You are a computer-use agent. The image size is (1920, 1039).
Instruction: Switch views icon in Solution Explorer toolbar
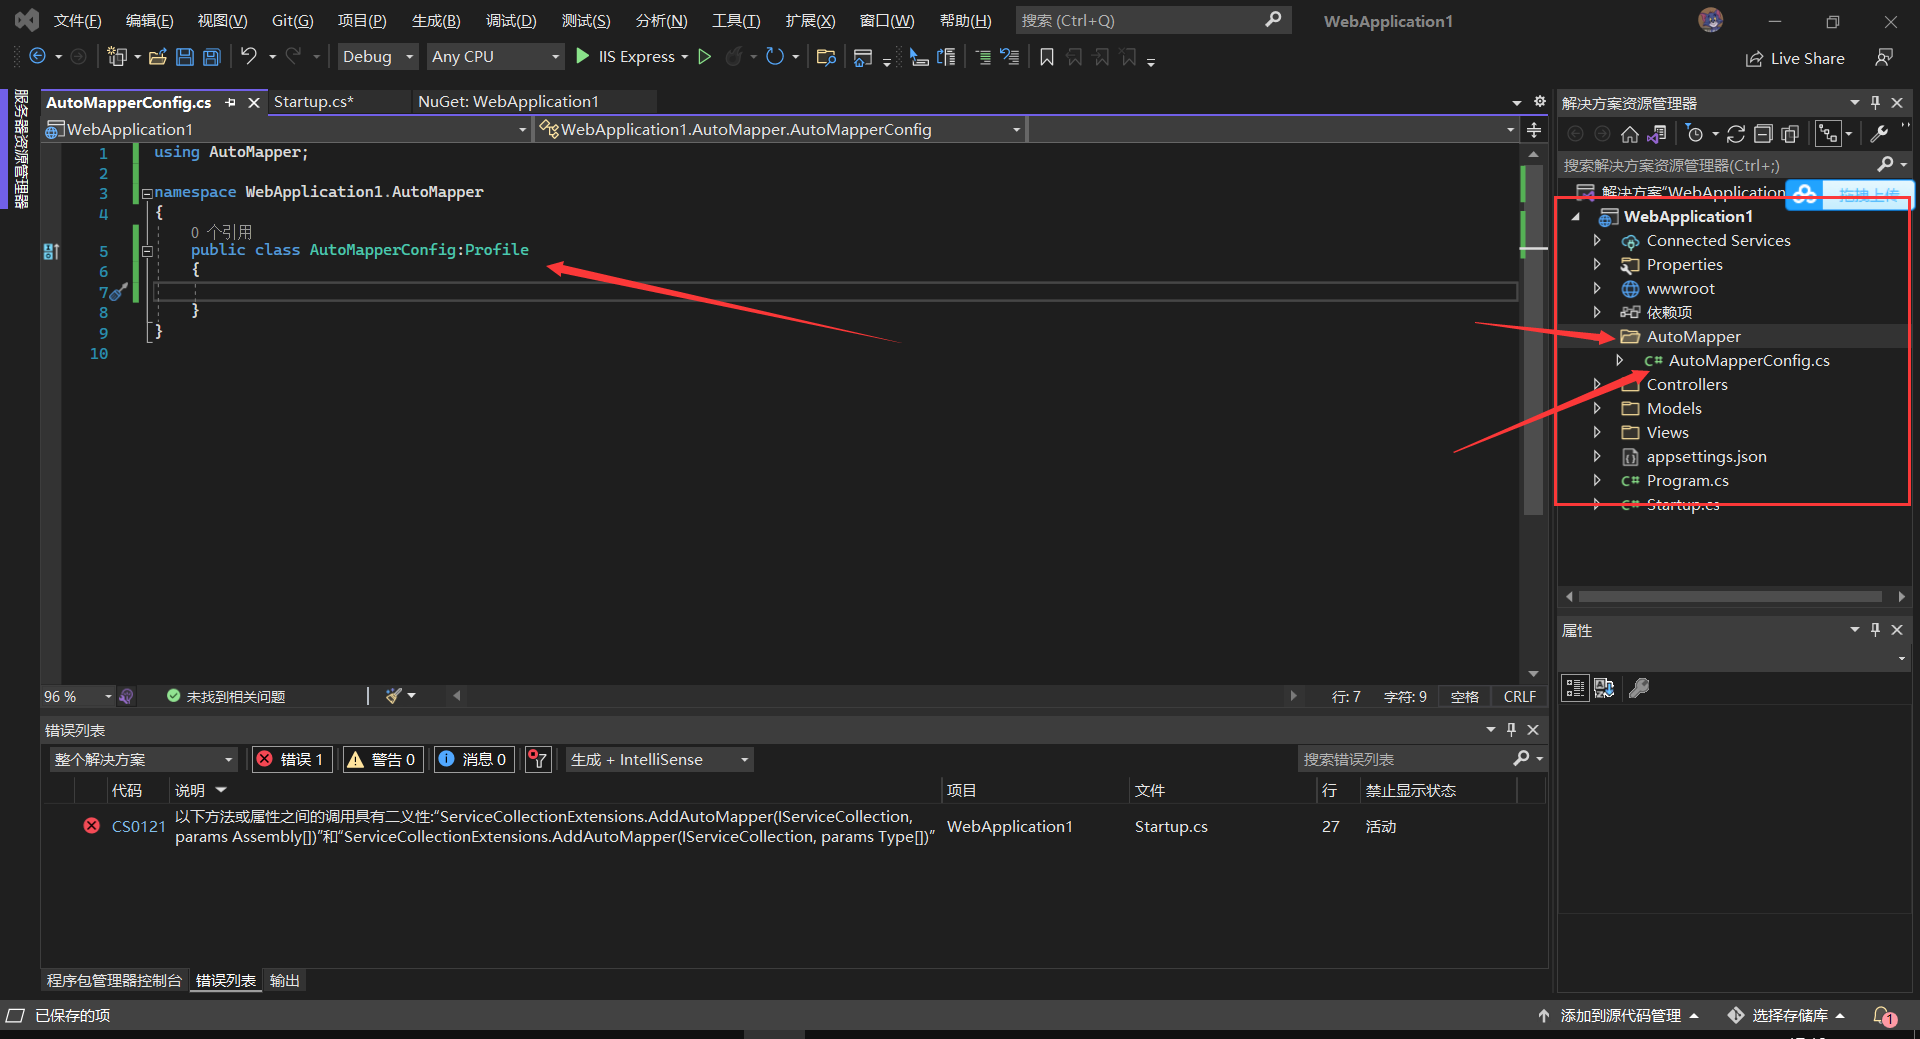point(1657,134)
